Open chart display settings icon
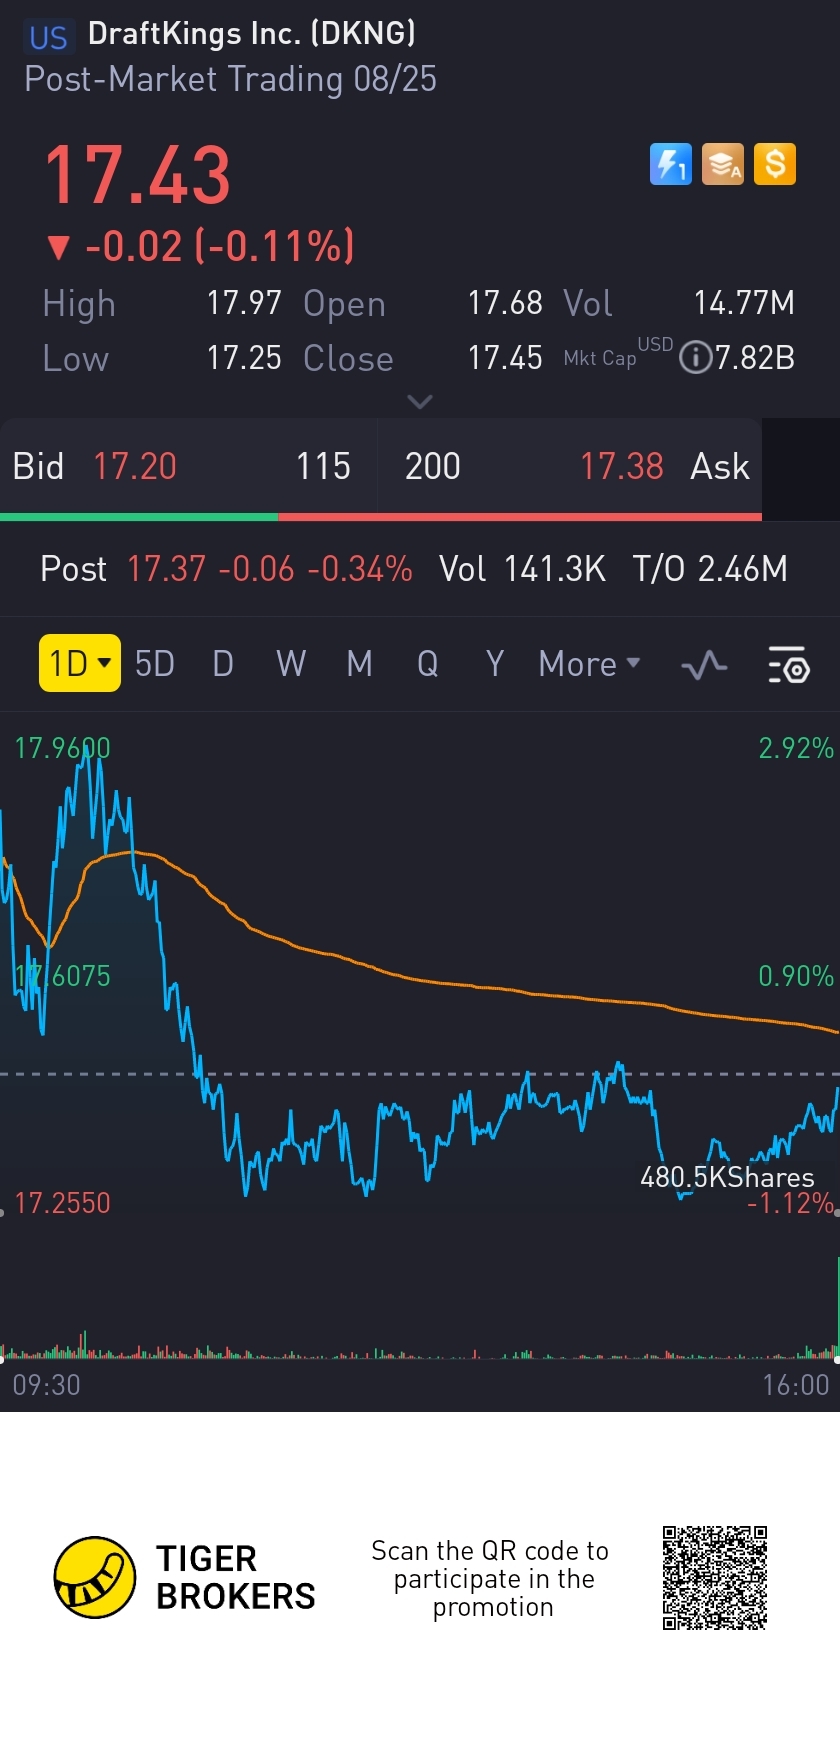 [788, 664]
